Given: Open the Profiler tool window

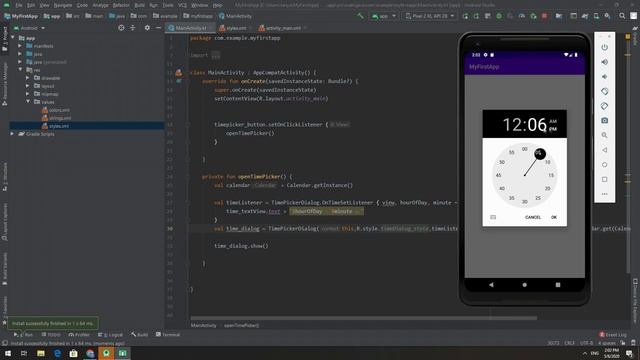Looking at the screenshot, I should coord(79,335).
